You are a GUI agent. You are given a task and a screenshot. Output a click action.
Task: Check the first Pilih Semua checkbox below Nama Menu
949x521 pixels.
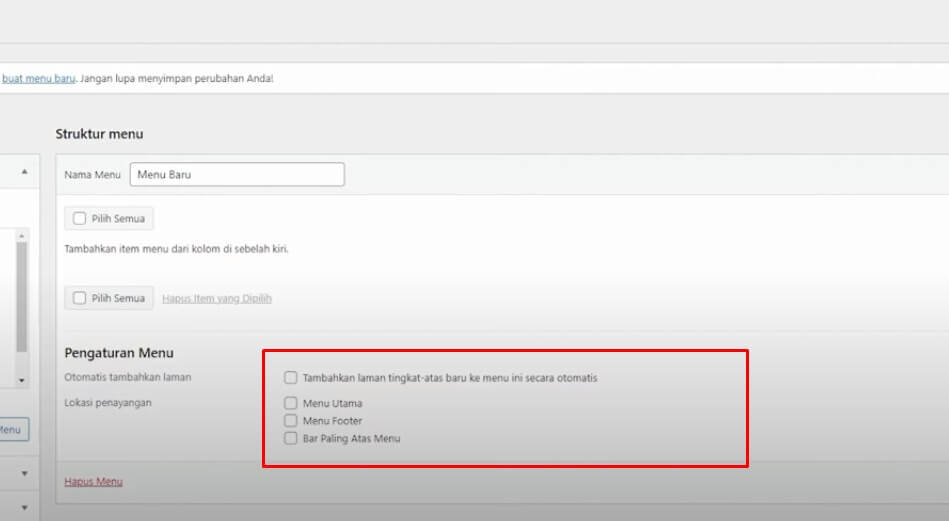point(79,218)
